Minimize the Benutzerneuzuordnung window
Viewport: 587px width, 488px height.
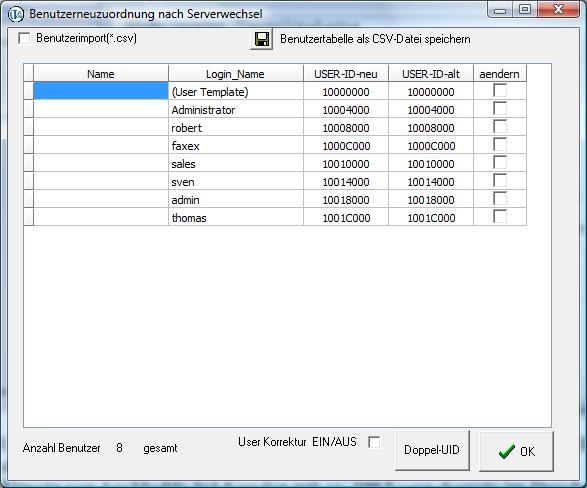click(x=500, y=9)
